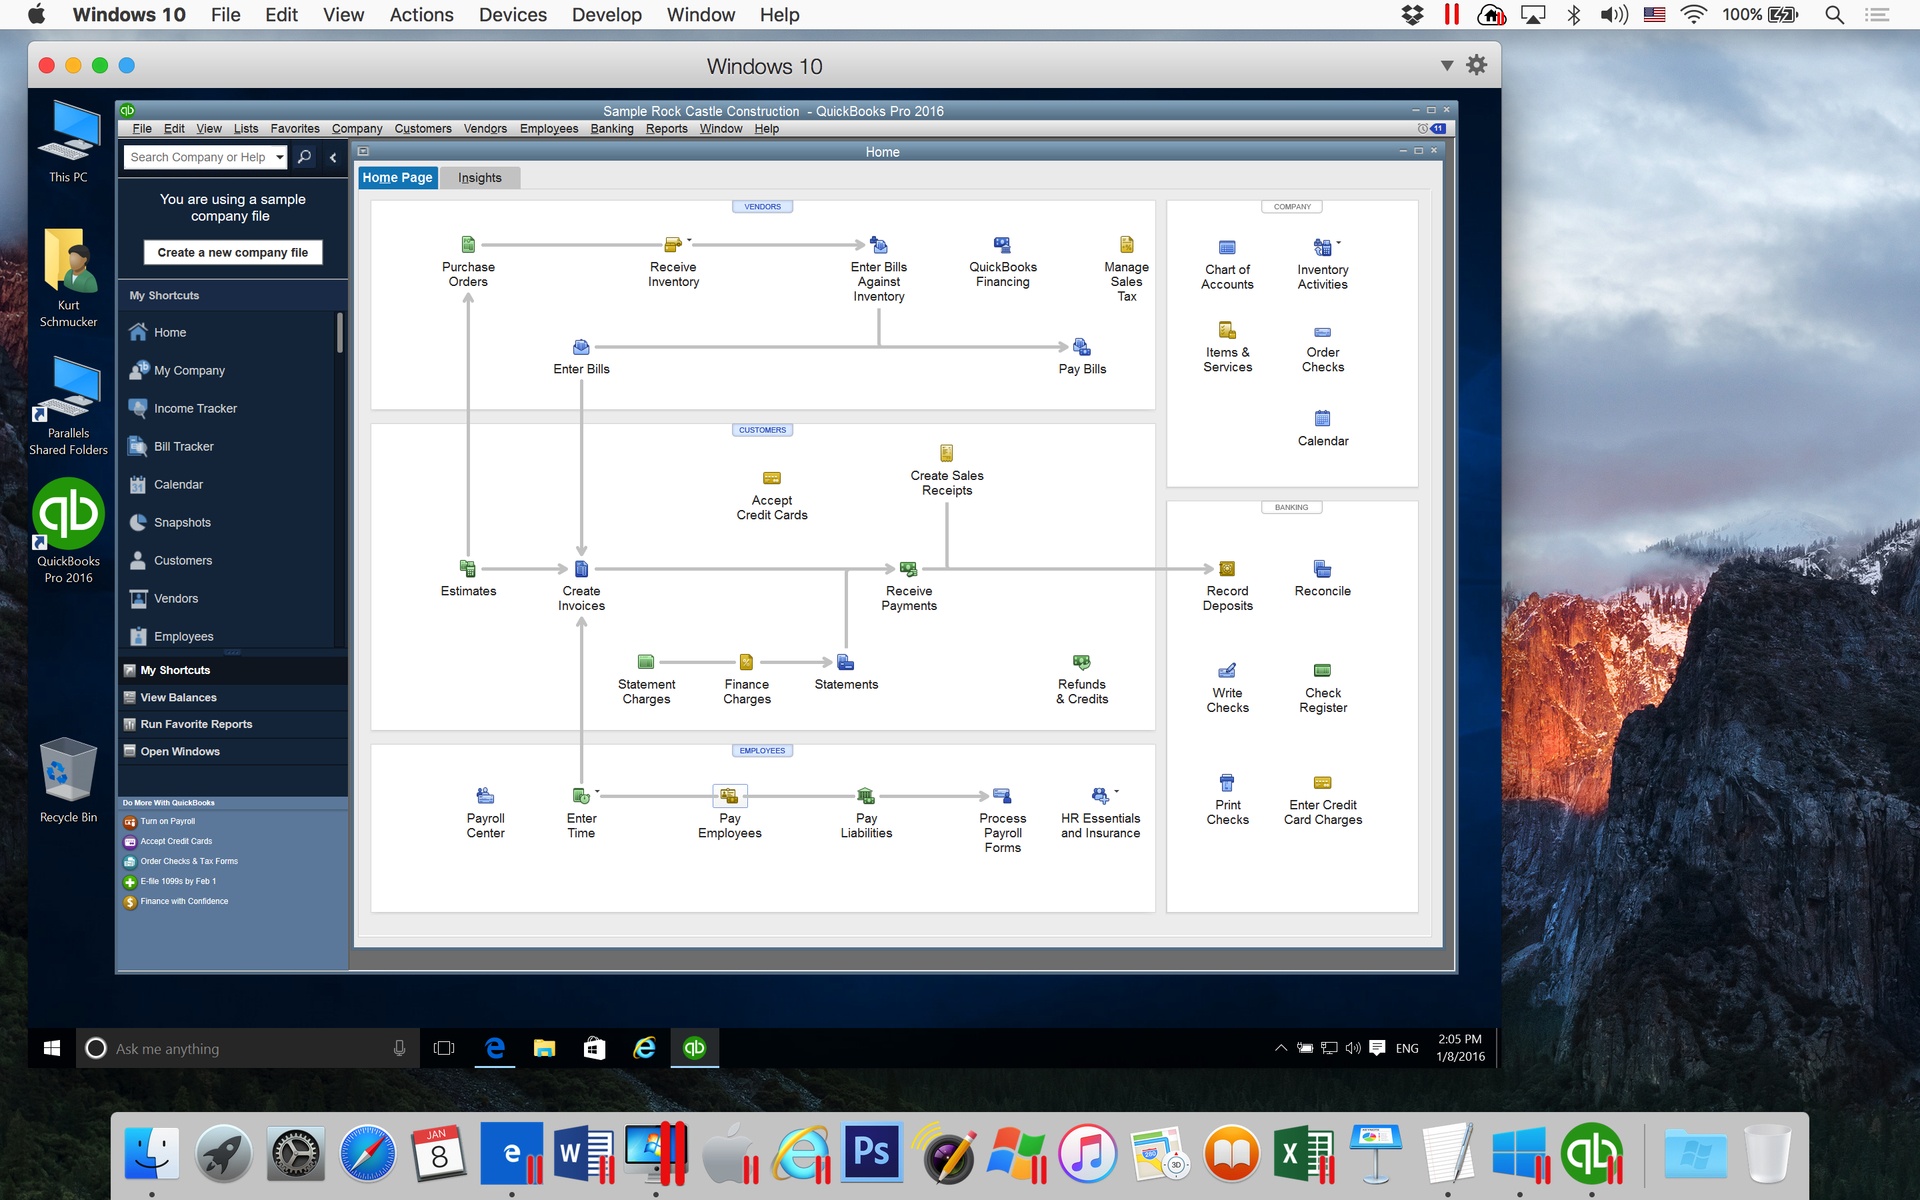Collapse the left icon bar with the arrow

pos(333,157)
